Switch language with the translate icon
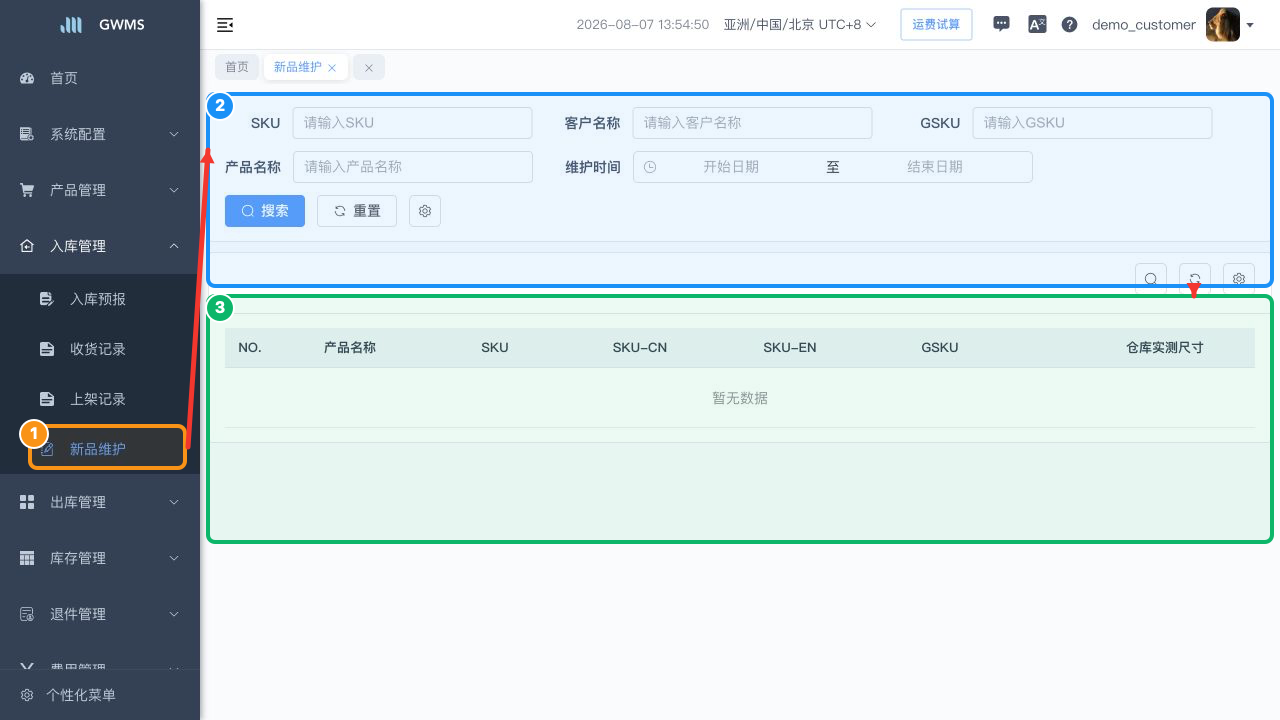The width and height of the screenshot is (1280, 720). click(x=1037, y=24)
